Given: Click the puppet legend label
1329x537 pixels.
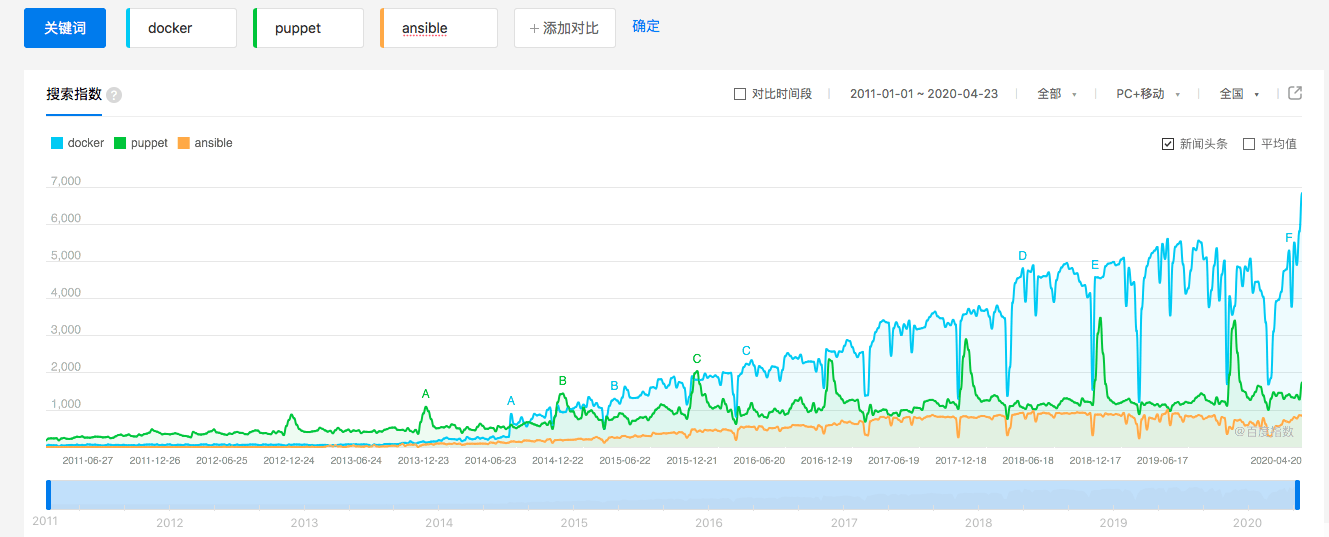Looking at the screenshot, I should point(149,143).
